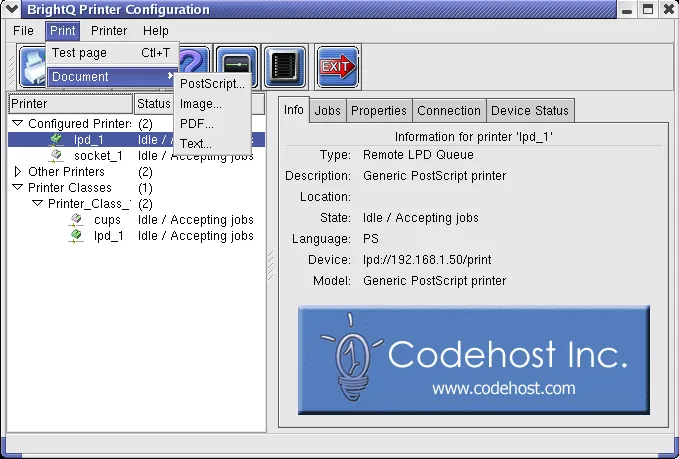Select the Configured Printers tree label
This screenshot has height=459, width=679.
pyautogui.click(x=80, y=124)
